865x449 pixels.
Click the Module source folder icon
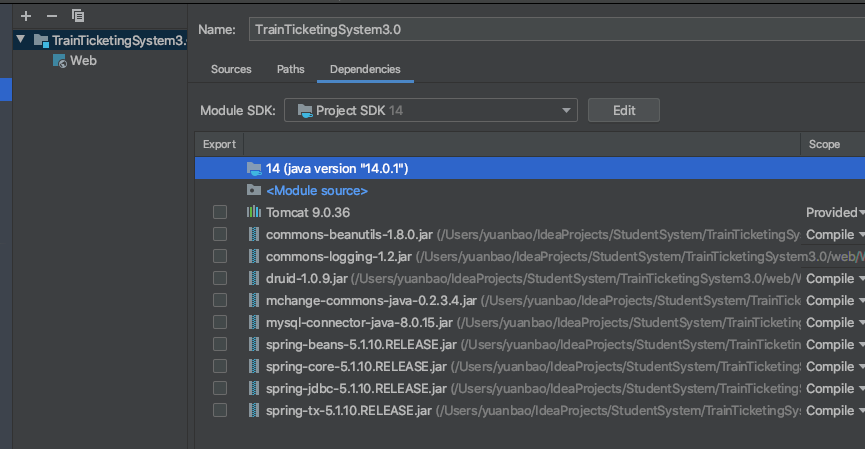tap(254, 190)
